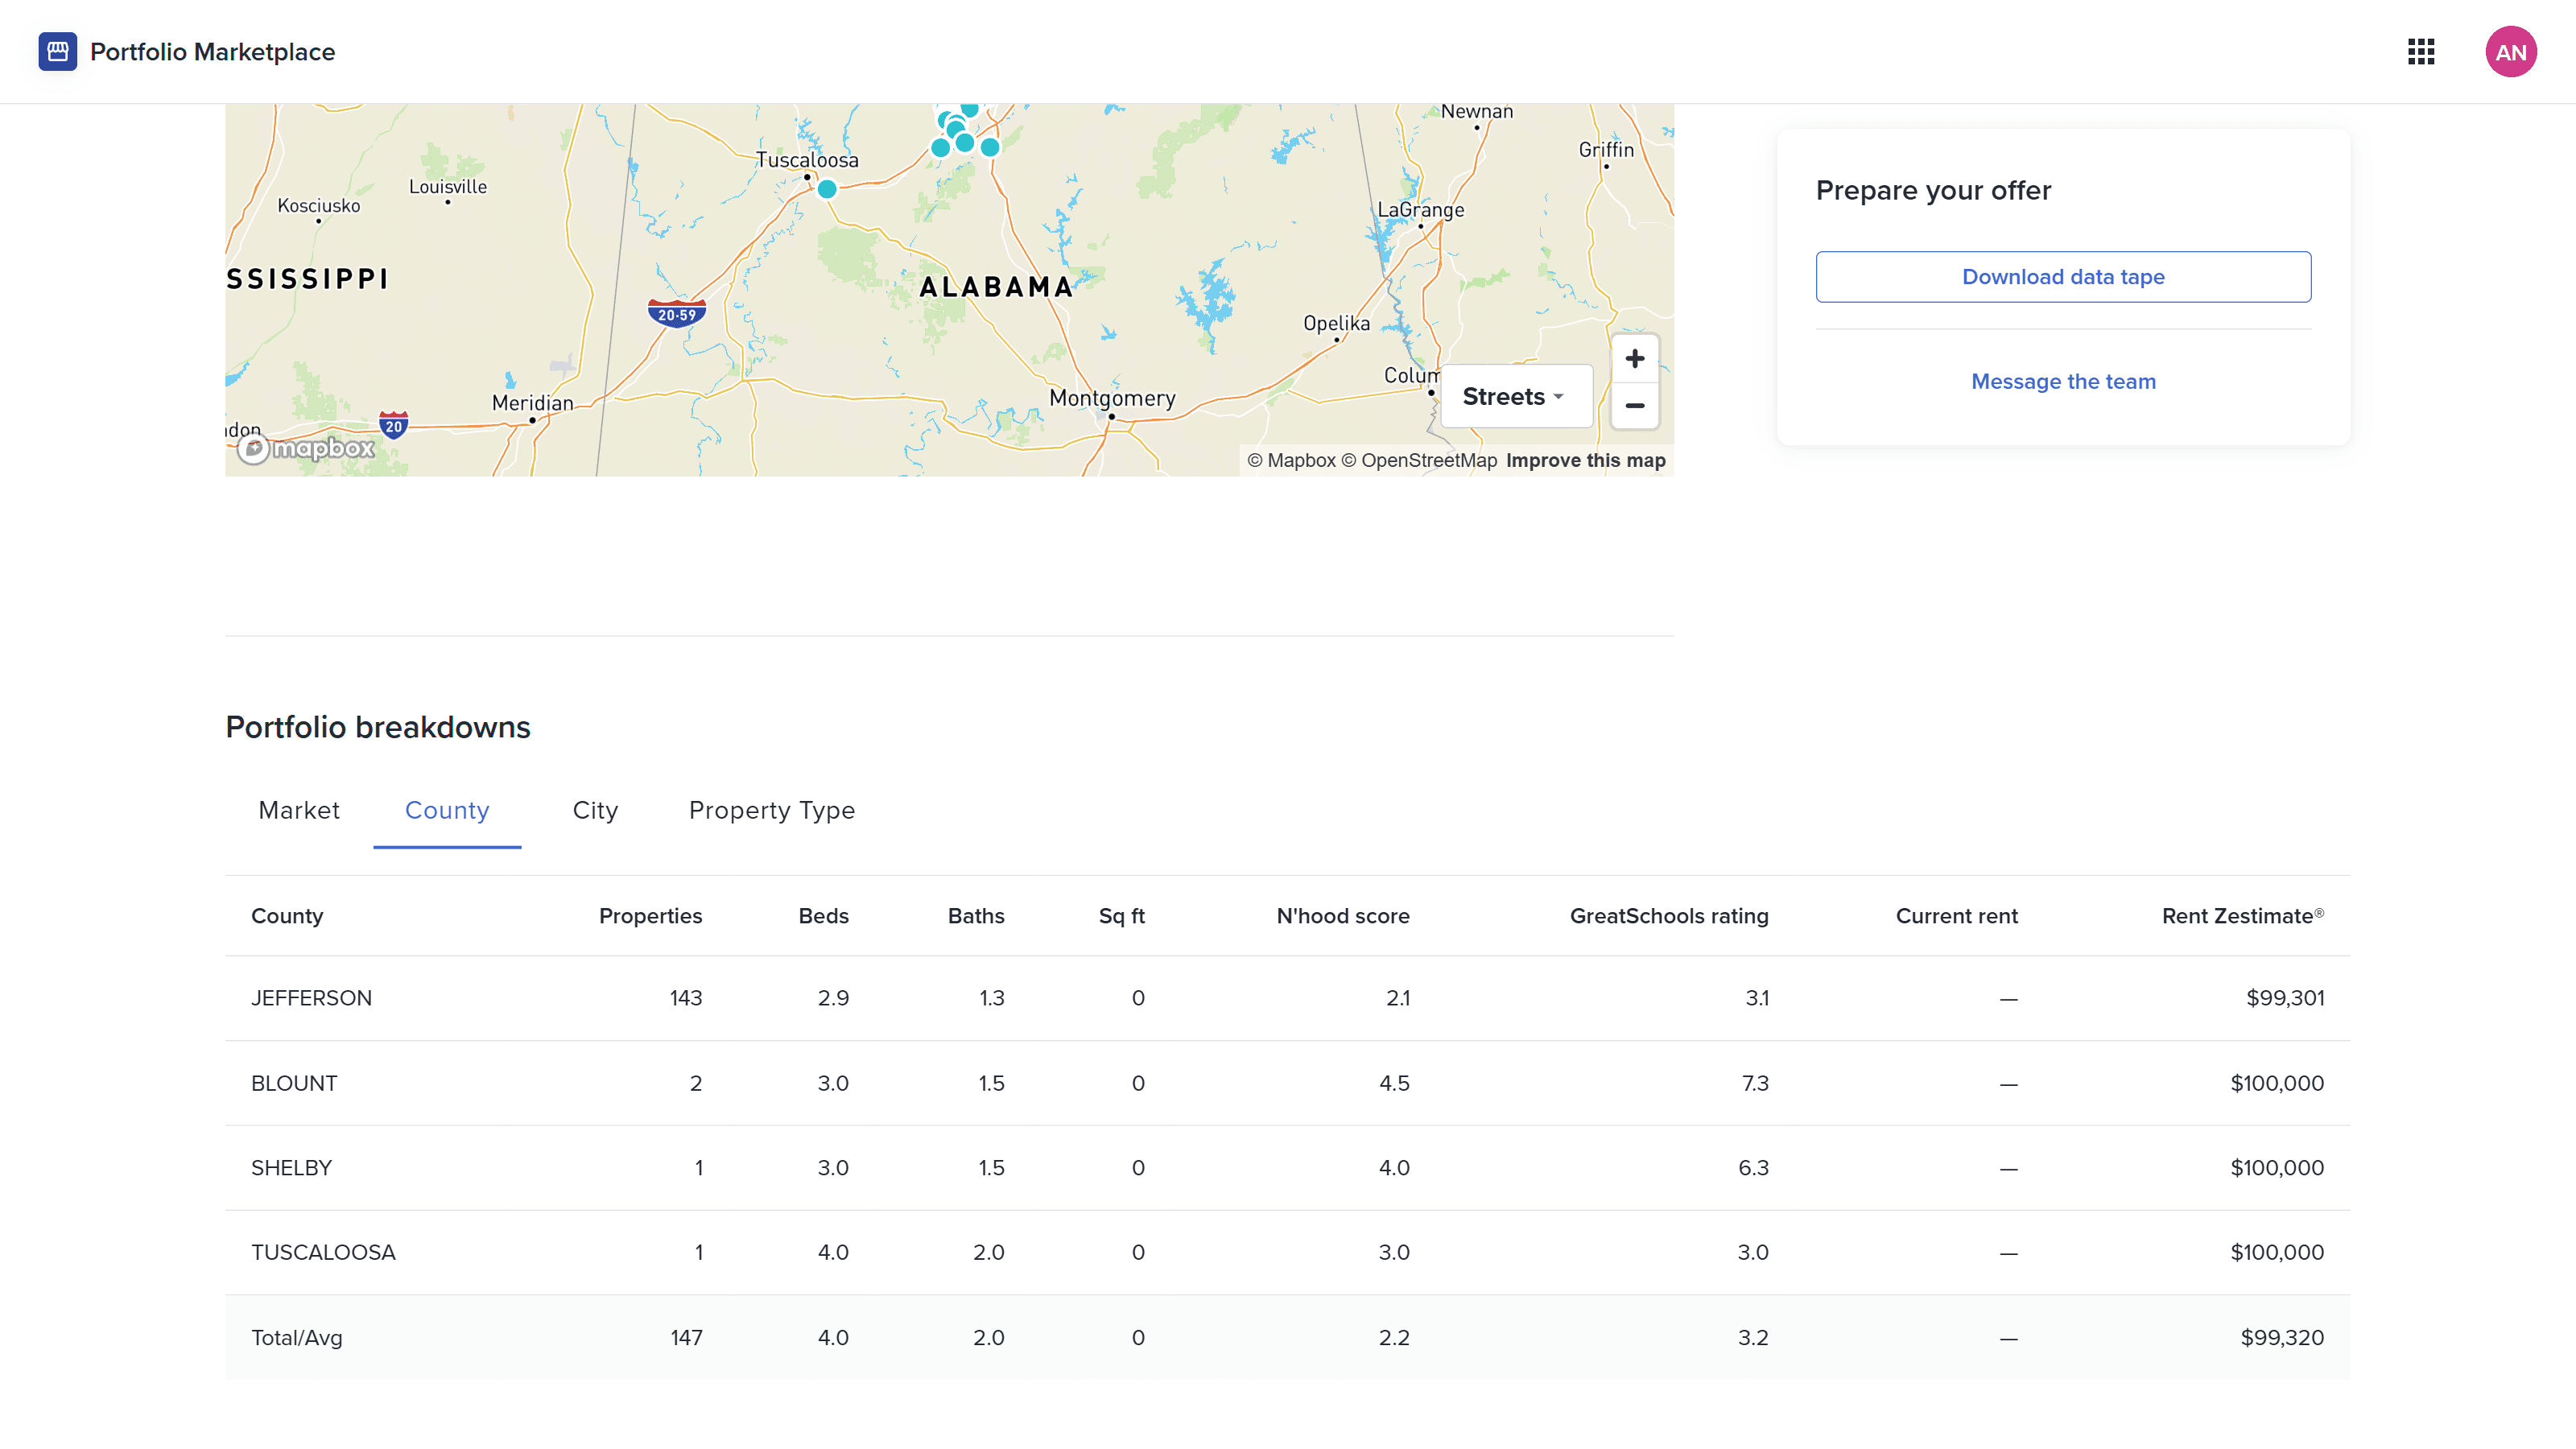Zoom in the map with plus button

(1634, 358)
